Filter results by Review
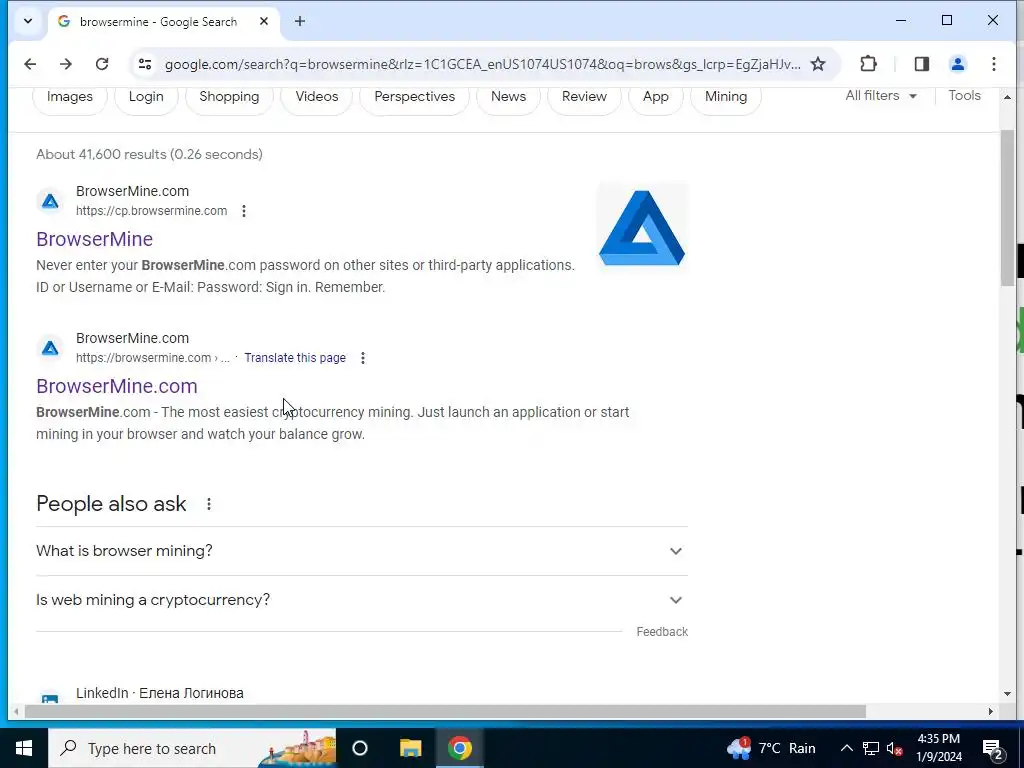 point(584,97)
